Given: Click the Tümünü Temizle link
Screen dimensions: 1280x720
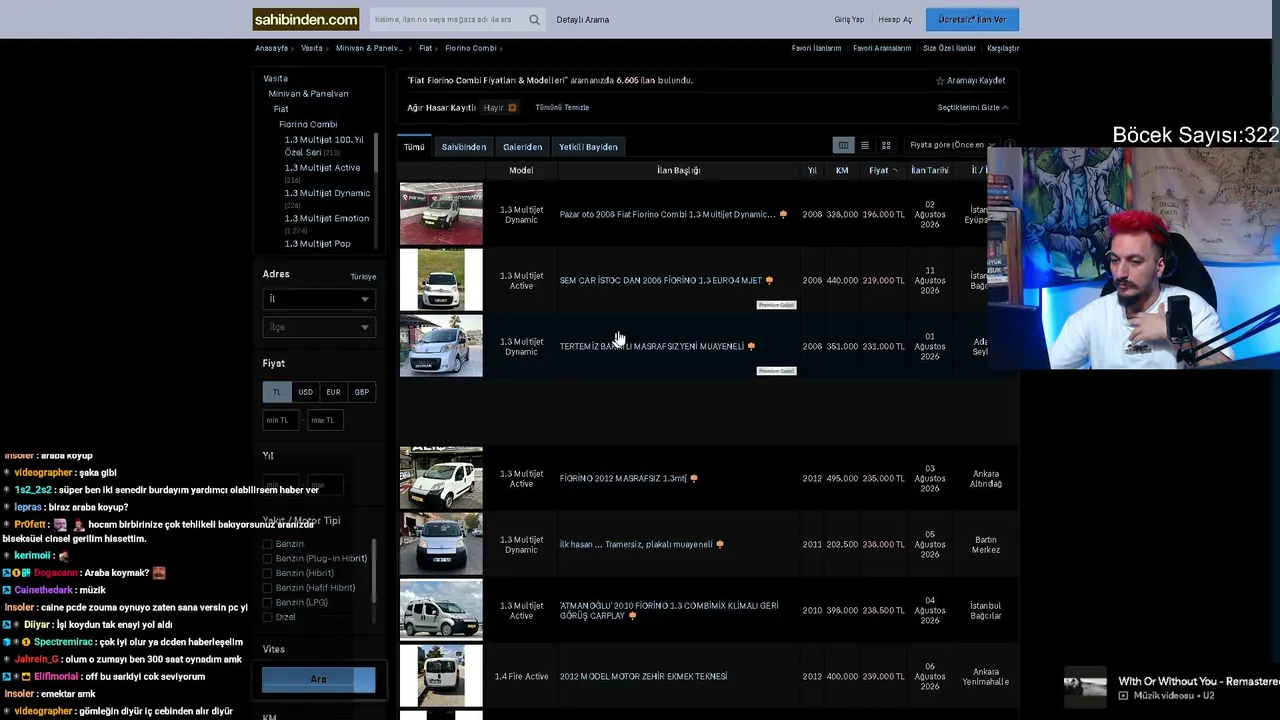Looking at the screenshot, I should point(562,108).
